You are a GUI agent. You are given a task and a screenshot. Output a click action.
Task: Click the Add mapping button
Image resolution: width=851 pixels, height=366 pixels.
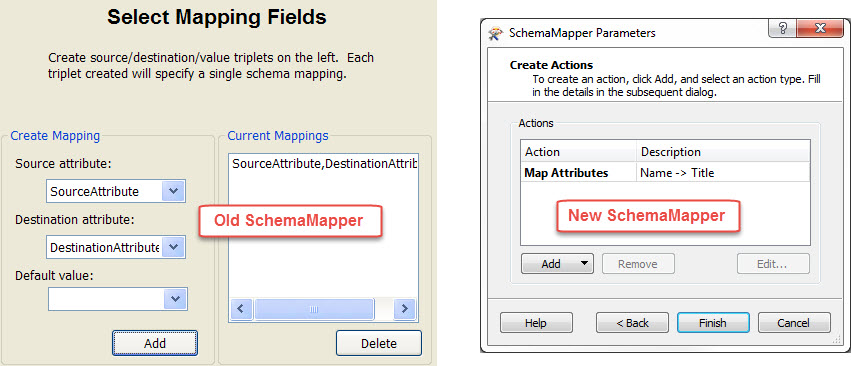tap(155, 343)
